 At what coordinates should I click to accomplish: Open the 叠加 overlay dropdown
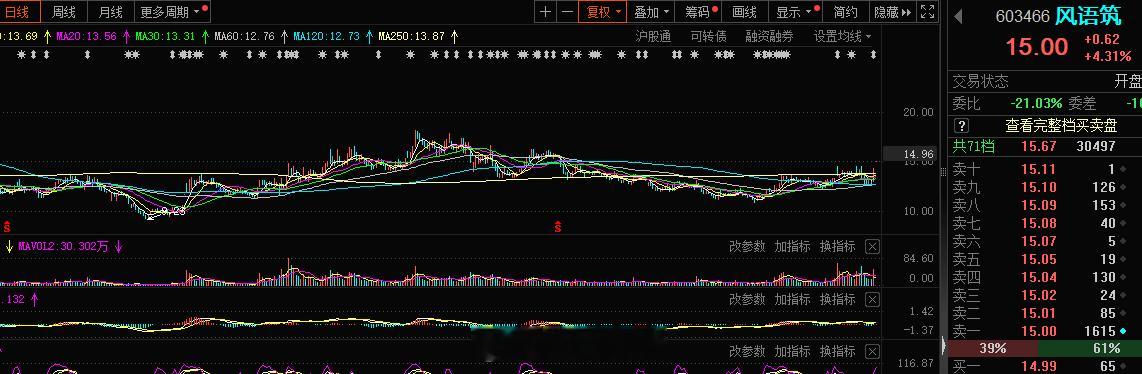point(651,12)
